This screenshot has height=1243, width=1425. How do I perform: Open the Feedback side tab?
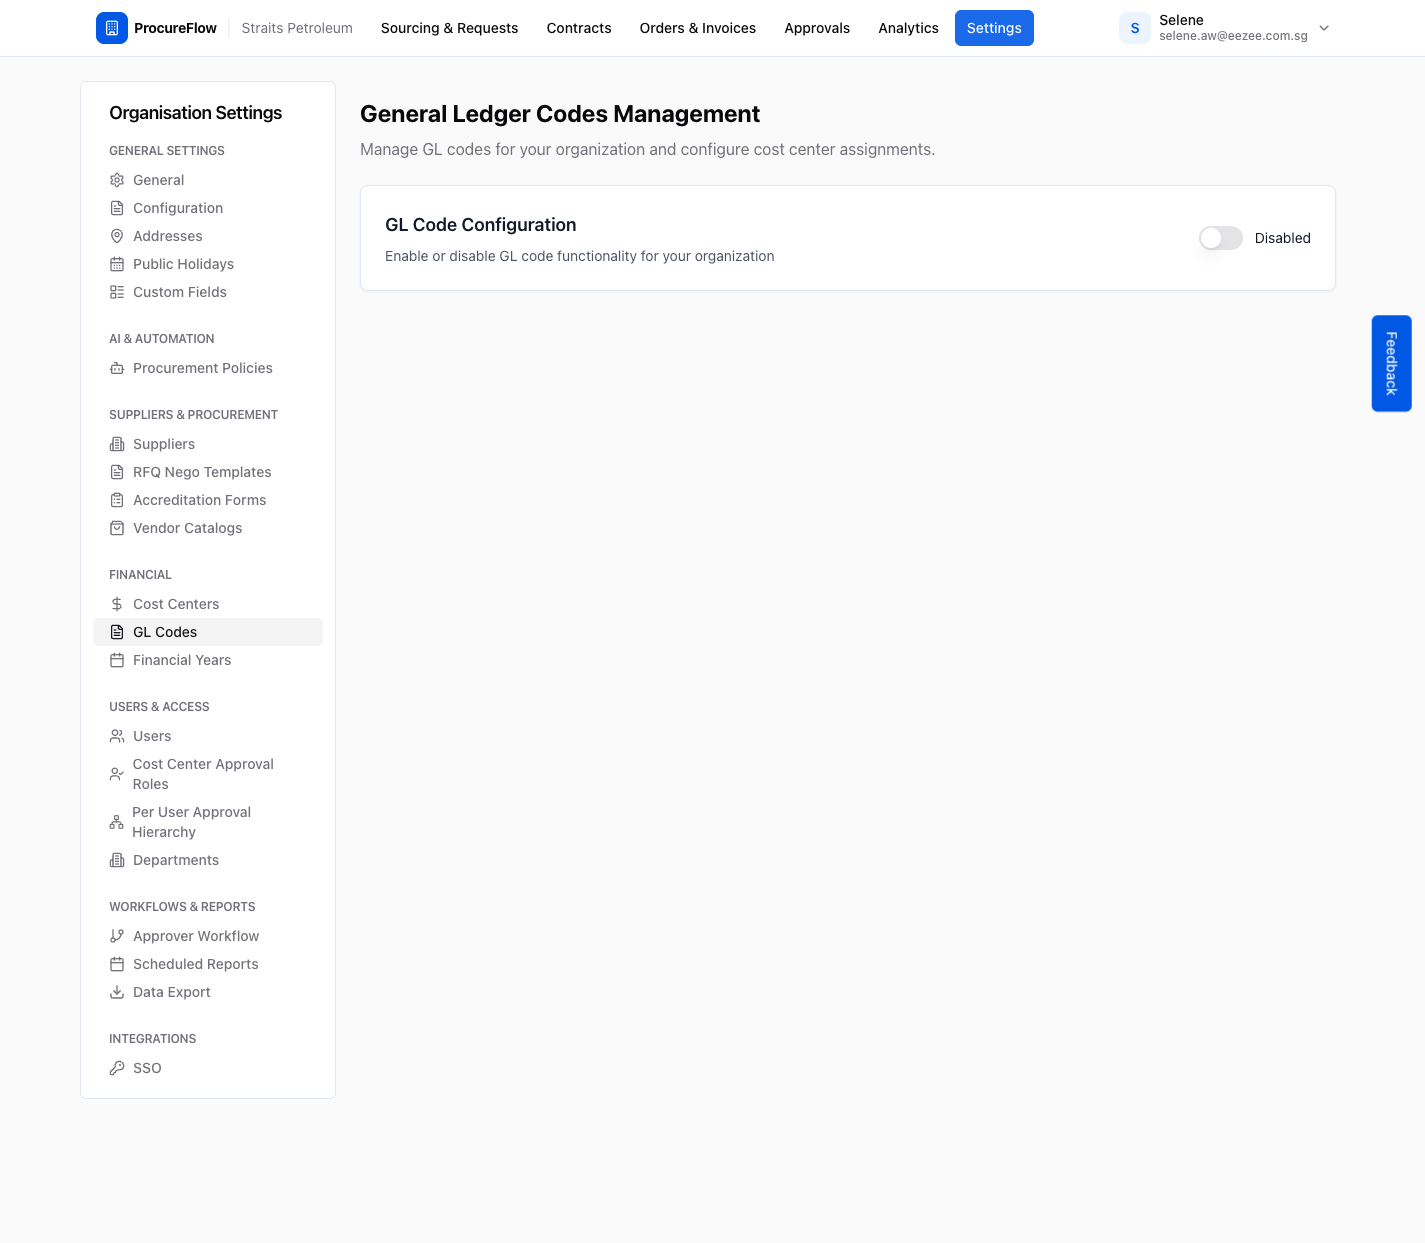(x=1391, y=363)
